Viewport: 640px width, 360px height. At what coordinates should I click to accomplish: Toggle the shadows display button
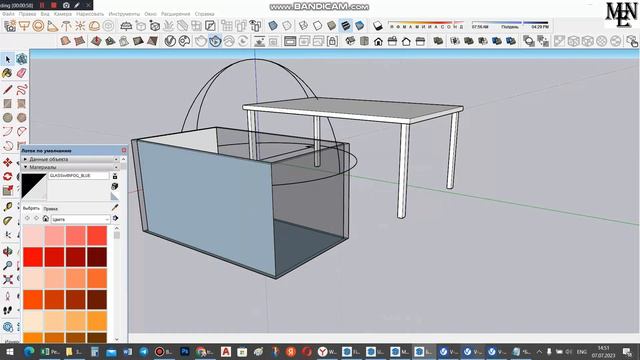click(x=378, y=26)
